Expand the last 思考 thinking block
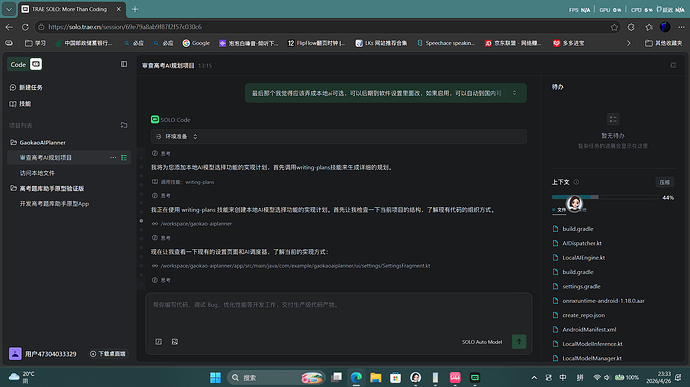Image resolution: width=690 pixels, height=387 pixels. pos(161,280)
